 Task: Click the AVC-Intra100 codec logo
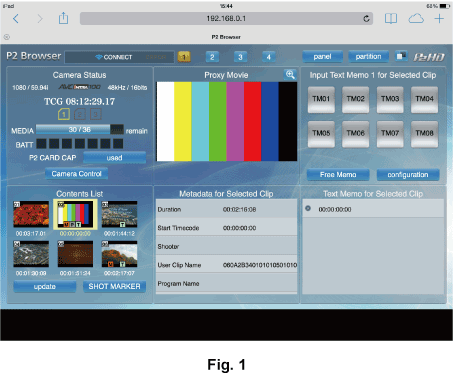(x=79, y=87)
